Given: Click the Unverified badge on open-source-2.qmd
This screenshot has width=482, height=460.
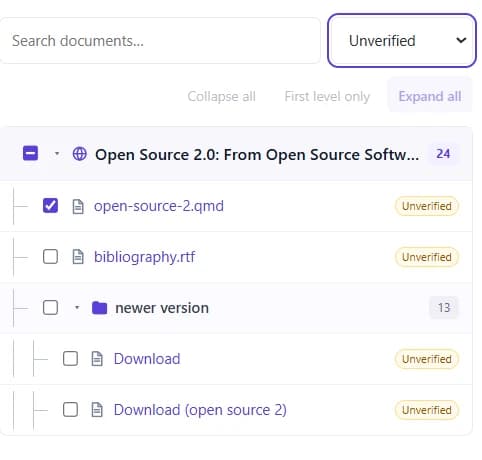Looking at the screenshot, I should point(427,206).
